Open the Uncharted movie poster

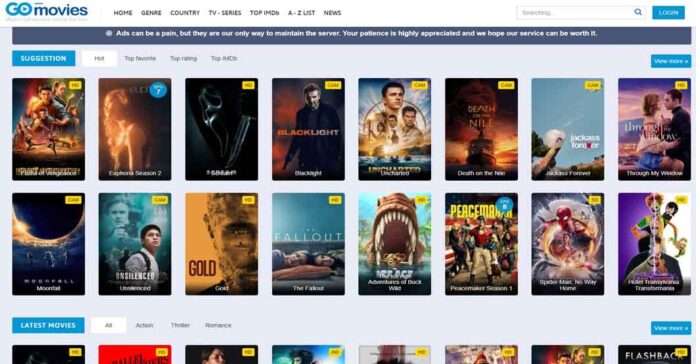click(x=395, y=129)
